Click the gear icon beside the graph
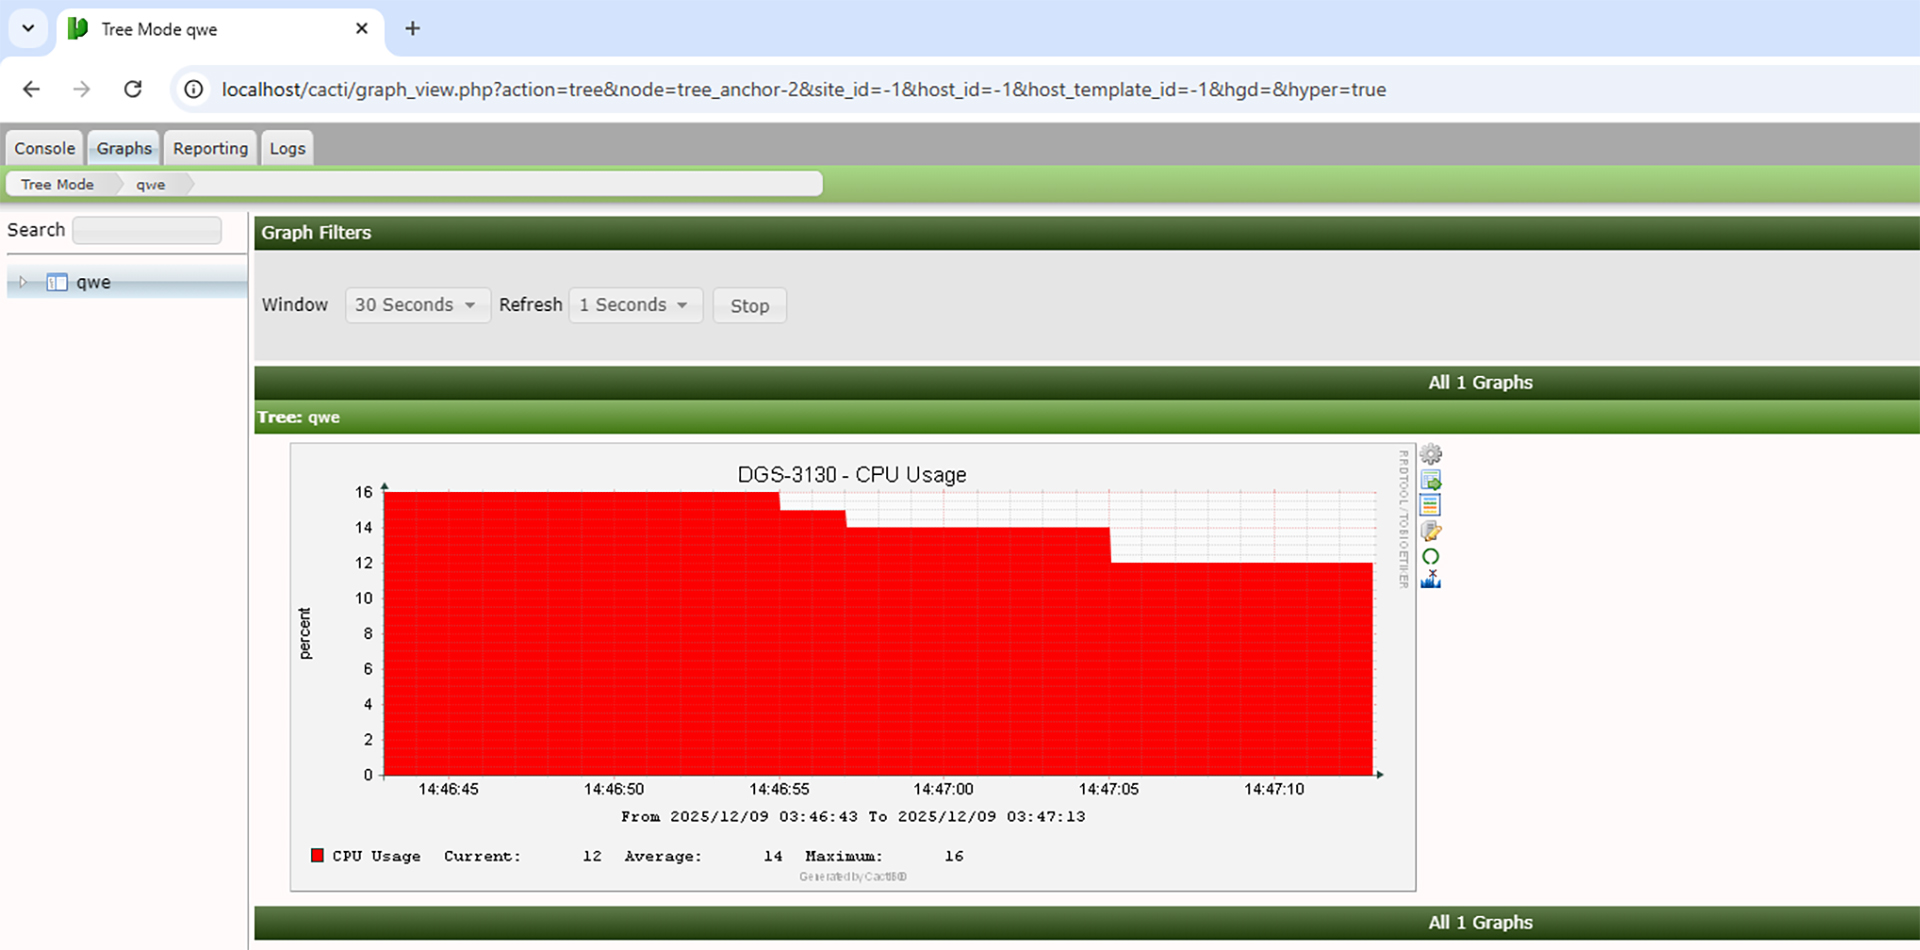 coord(1431,454)
